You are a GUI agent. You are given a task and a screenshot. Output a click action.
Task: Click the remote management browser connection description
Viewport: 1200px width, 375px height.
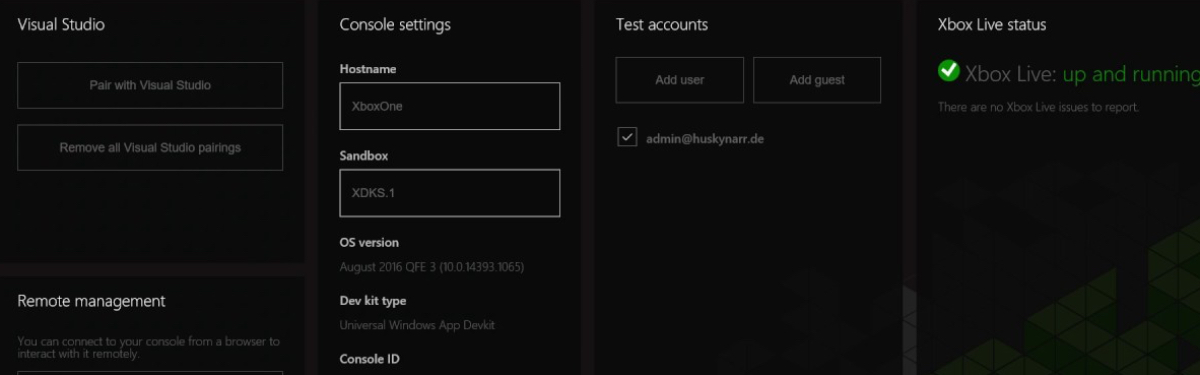pos(149,347)
